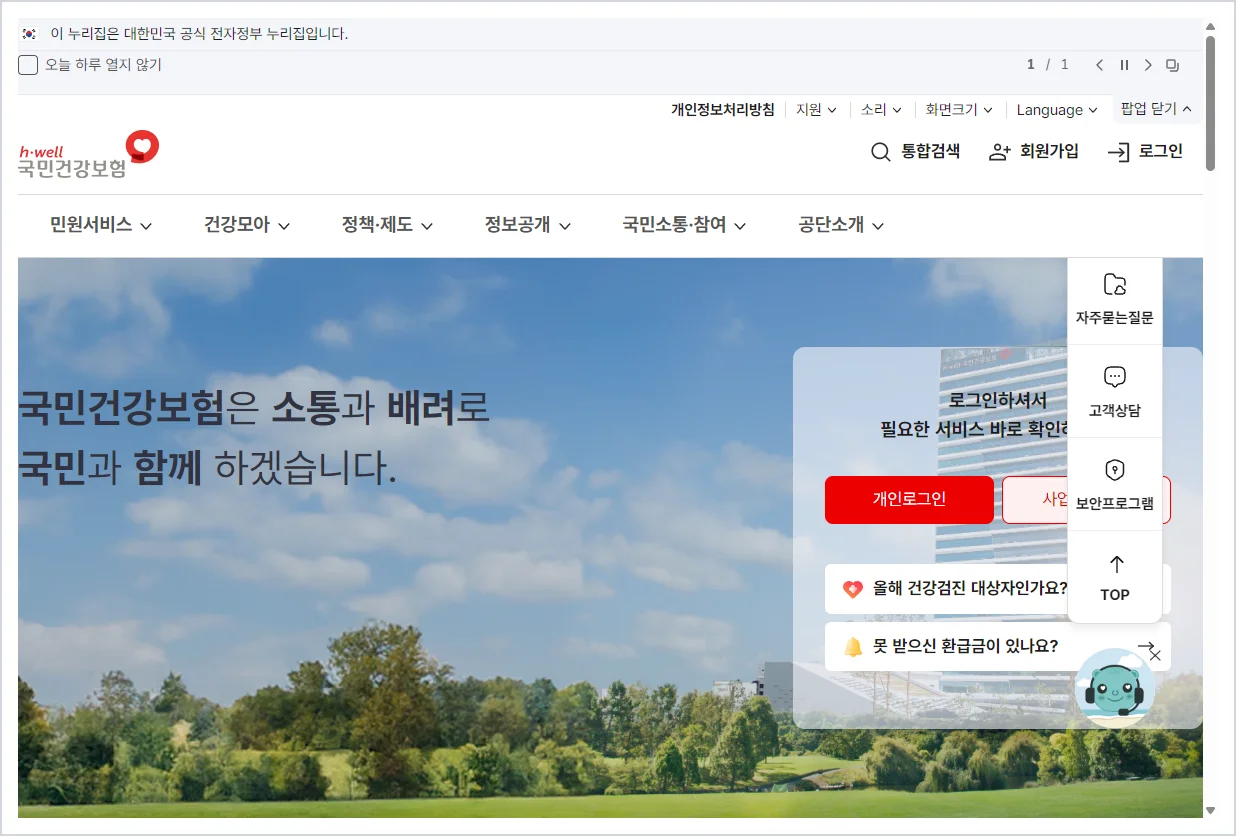Click the vertical scrollbar thumb
Screen dimensions: 1236x836
coord(1211,102)
